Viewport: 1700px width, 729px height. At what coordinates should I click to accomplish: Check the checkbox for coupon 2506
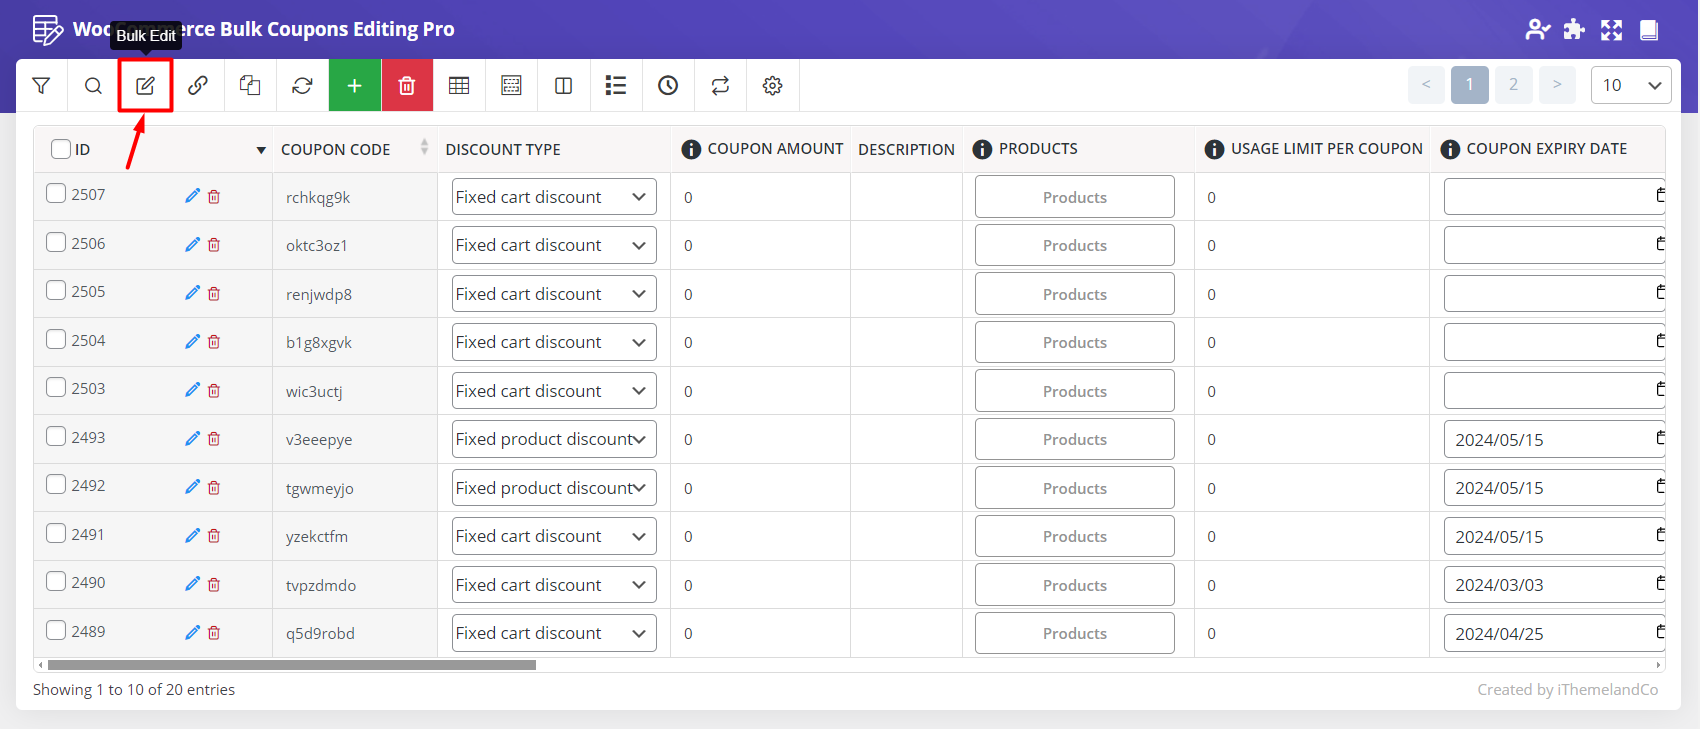(56, 243)
